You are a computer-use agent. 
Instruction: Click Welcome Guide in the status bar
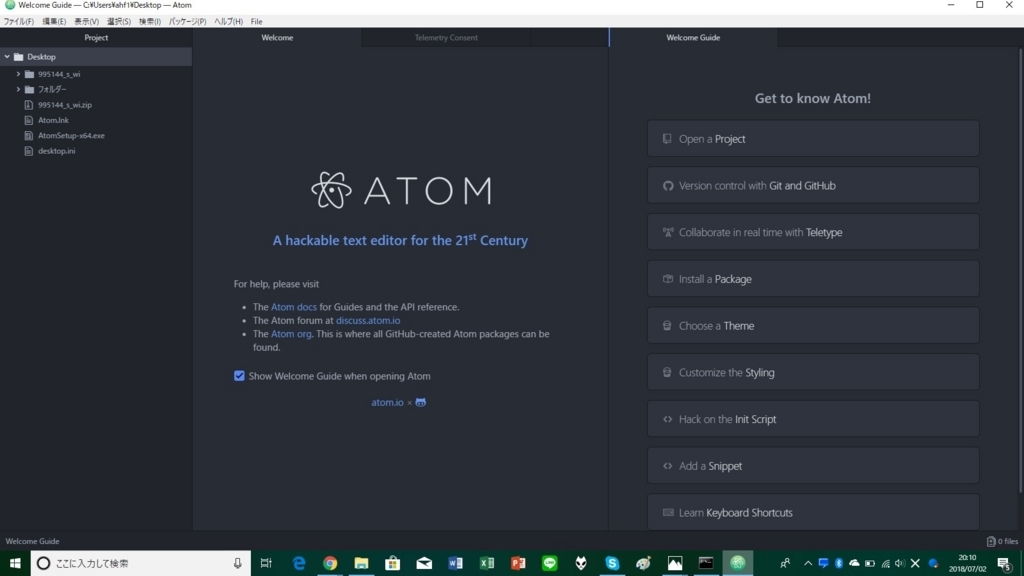click(x=33, y=541)
